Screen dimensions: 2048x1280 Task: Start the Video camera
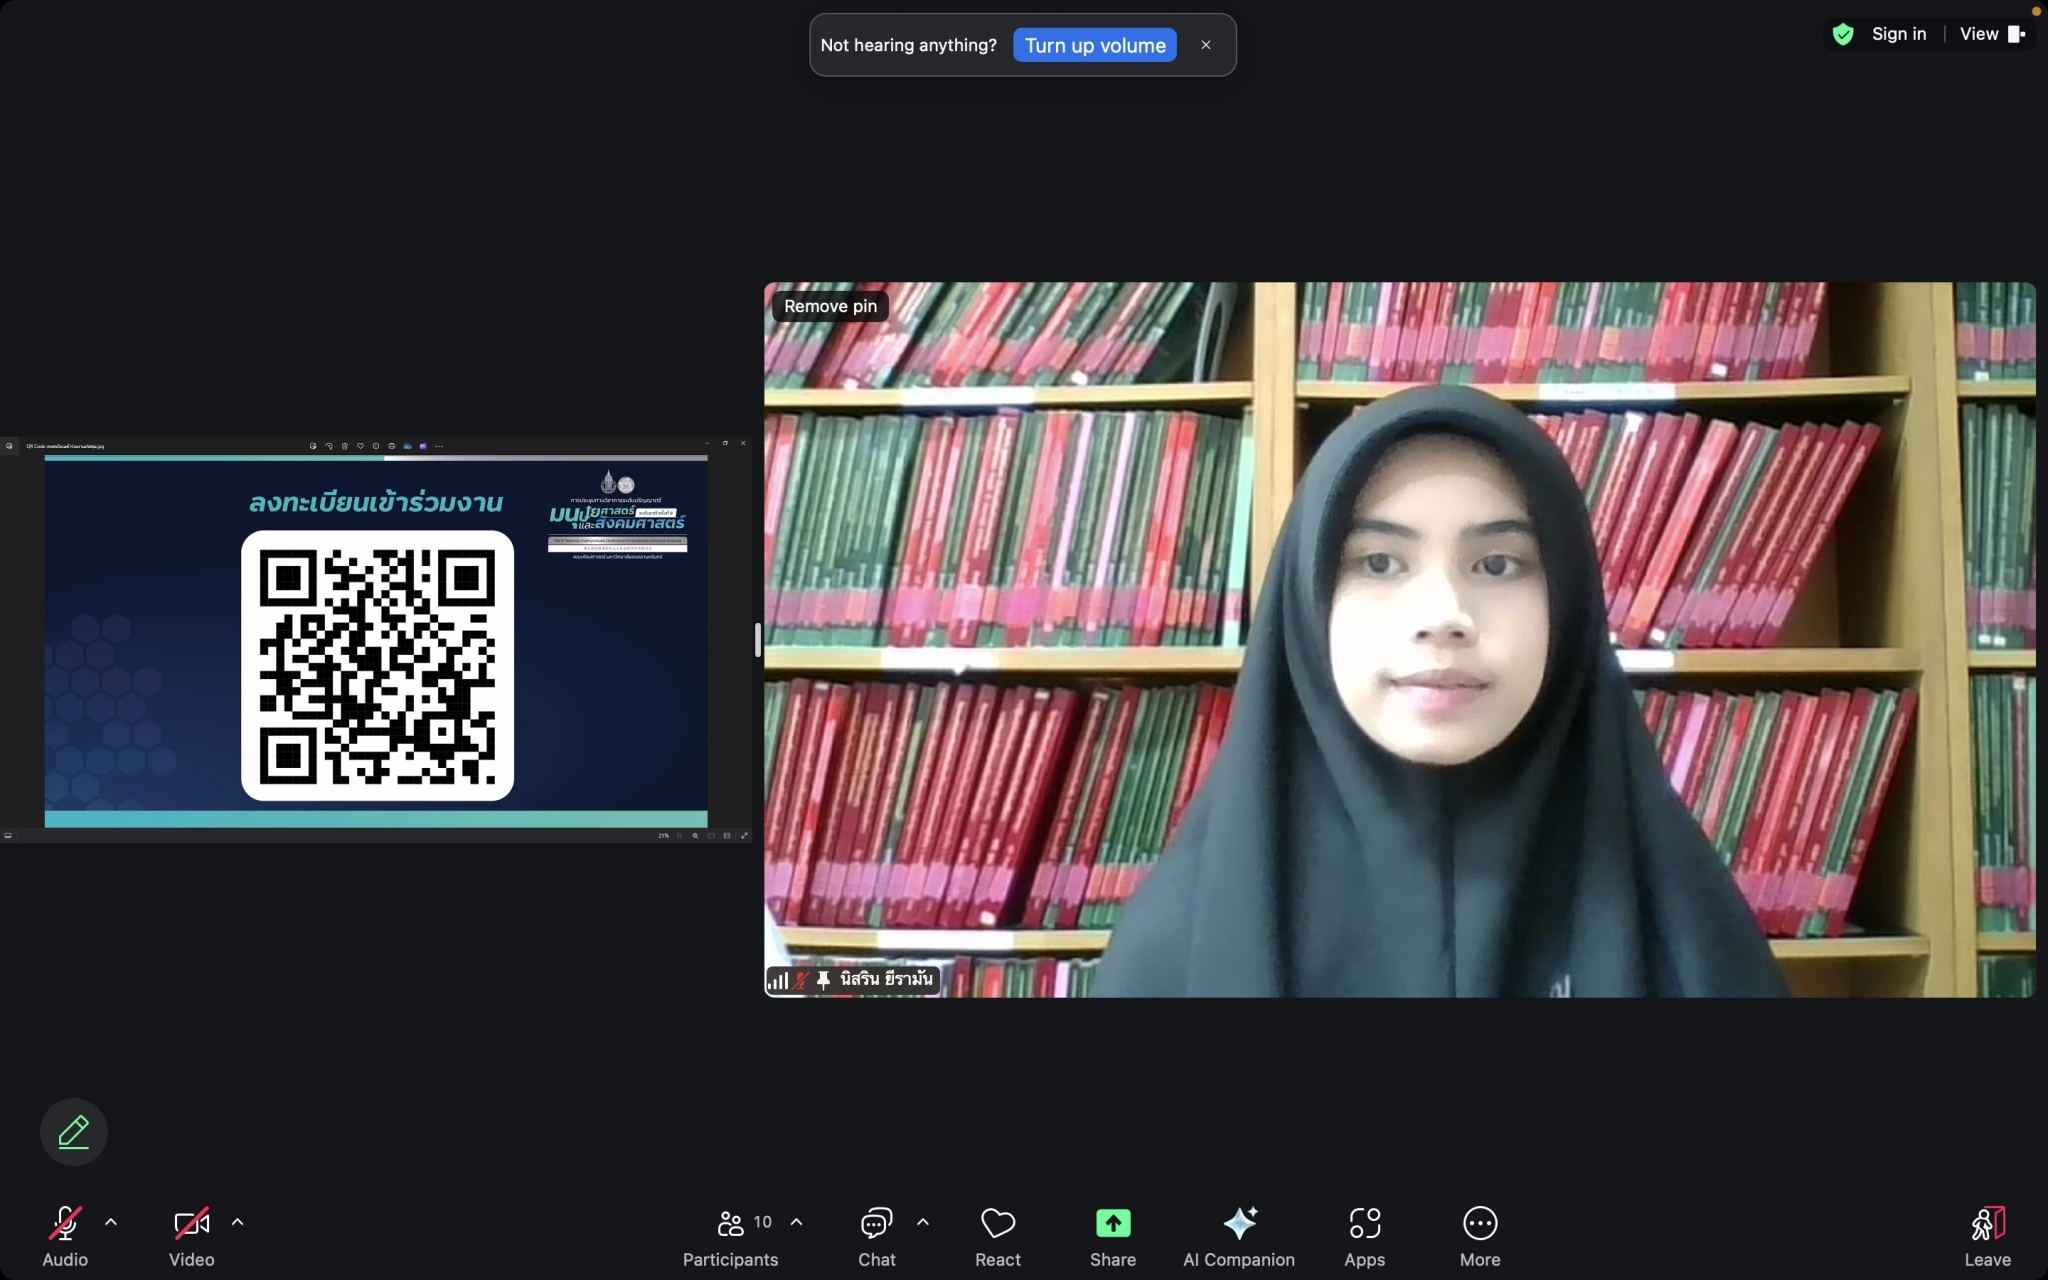click(191, 1224)
